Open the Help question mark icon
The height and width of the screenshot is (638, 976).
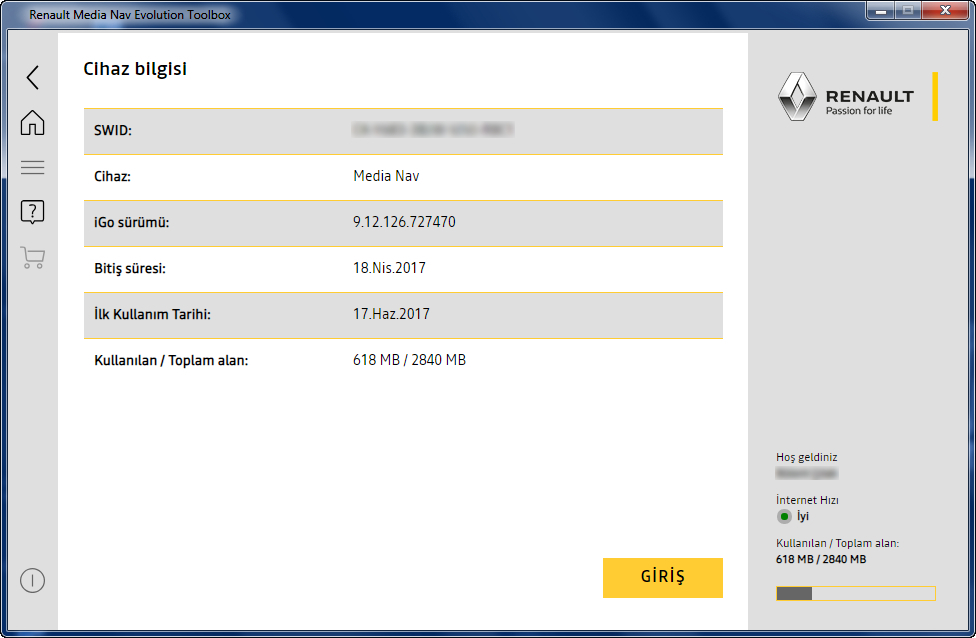[32, 212]
